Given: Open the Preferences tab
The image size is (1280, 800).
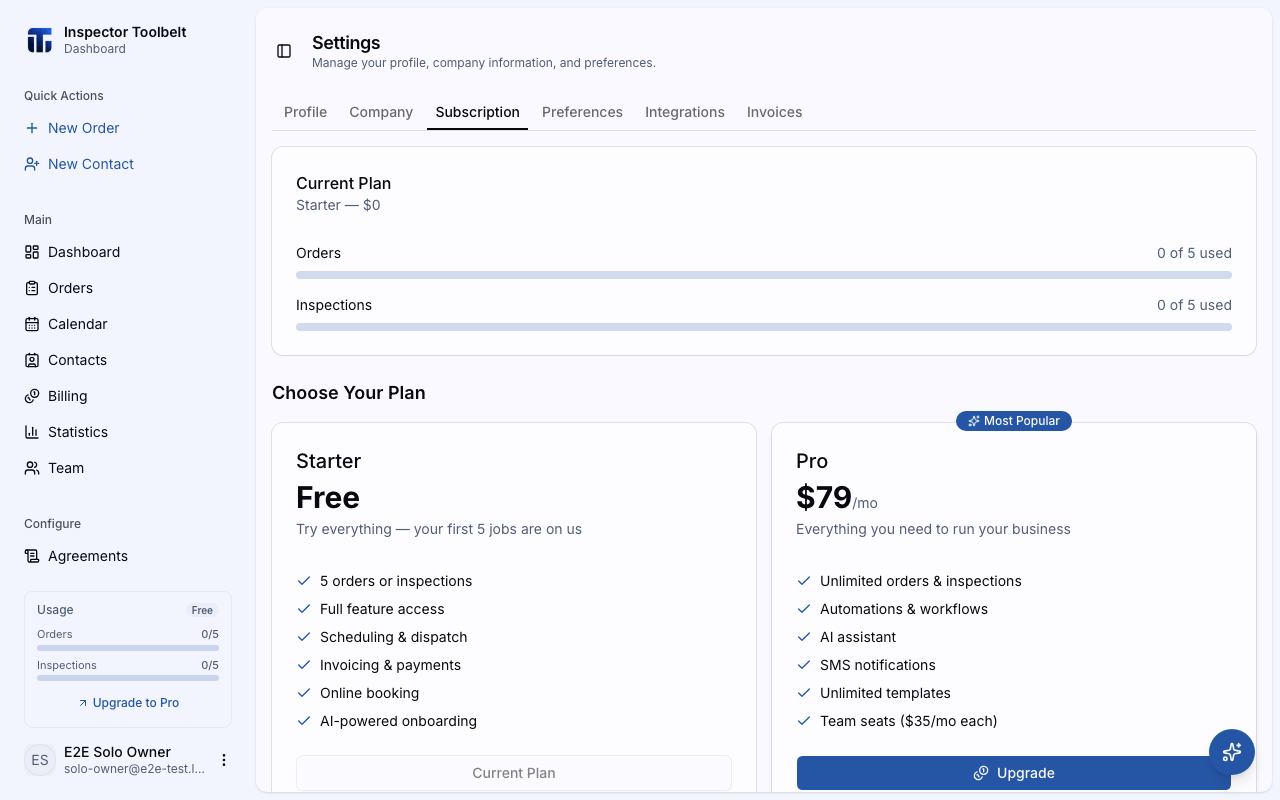Looking at the screenshot, I should point(582,112).
